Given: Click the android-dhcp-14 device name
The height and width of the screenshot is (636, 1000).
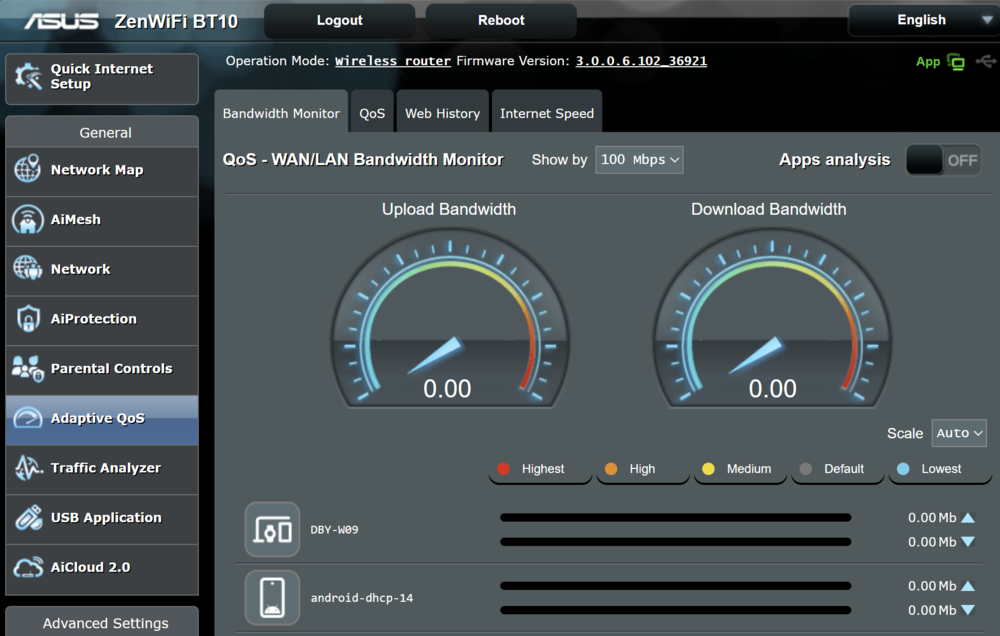Looking at the screenshot, I should click(362, 598).
